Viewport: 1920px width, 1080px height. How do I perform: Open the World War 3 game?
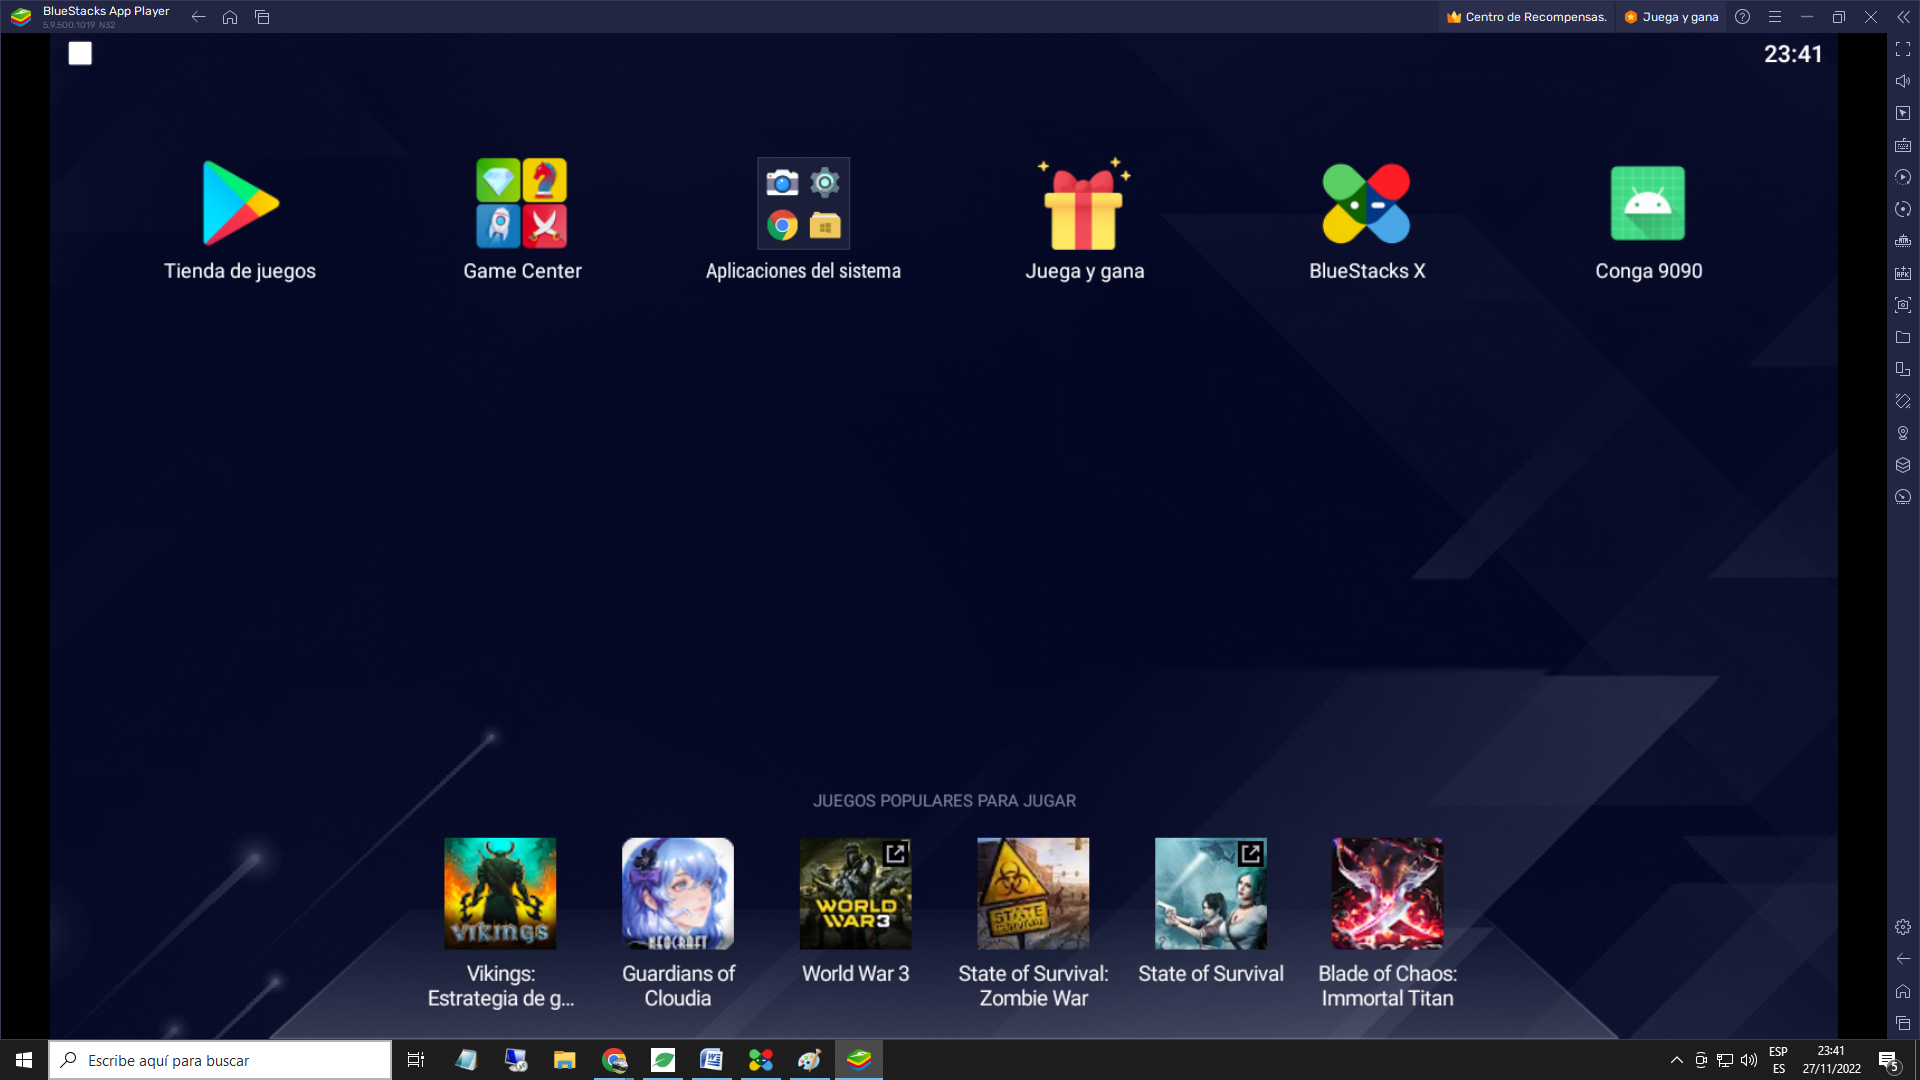tap(855, 893)
